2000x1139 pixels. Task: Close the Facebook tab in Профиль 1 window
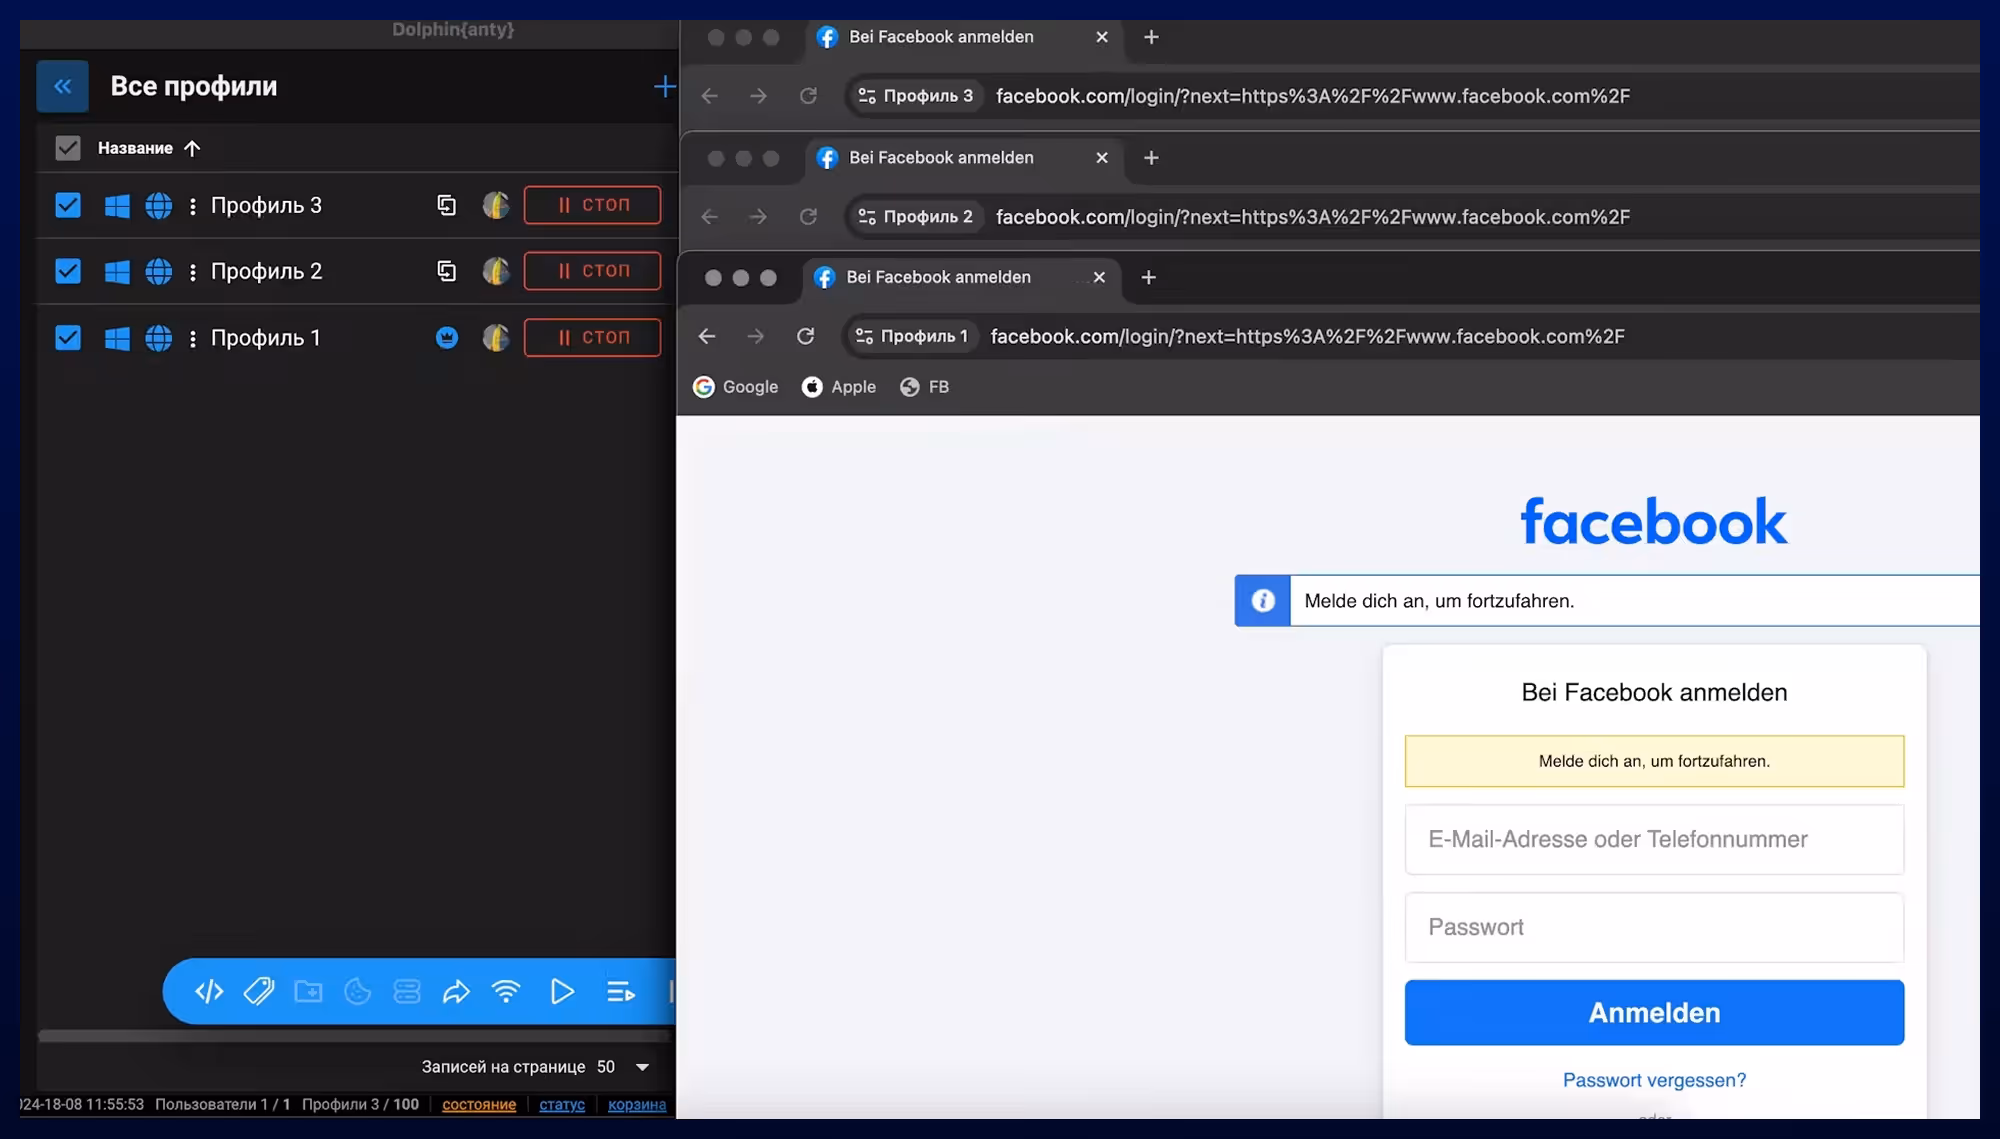point(1099,277)
